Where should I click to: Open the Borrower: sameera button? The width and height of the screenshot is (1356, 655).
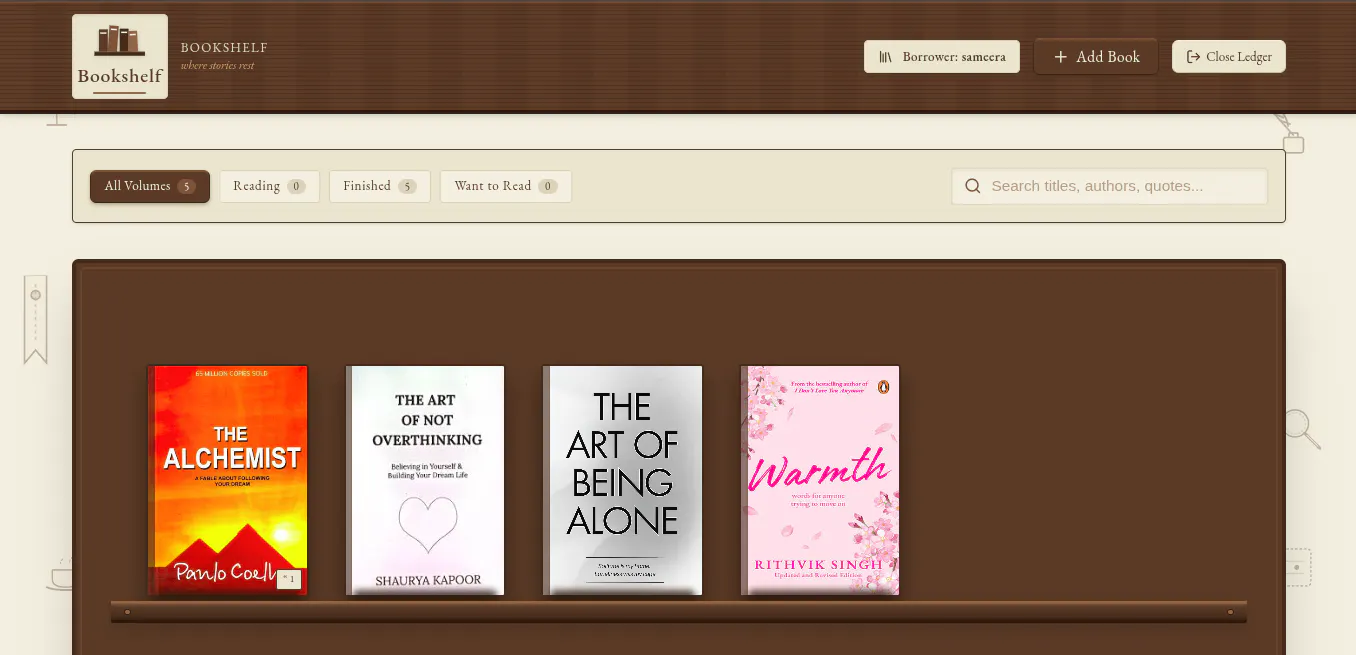(x=942, y=57)
